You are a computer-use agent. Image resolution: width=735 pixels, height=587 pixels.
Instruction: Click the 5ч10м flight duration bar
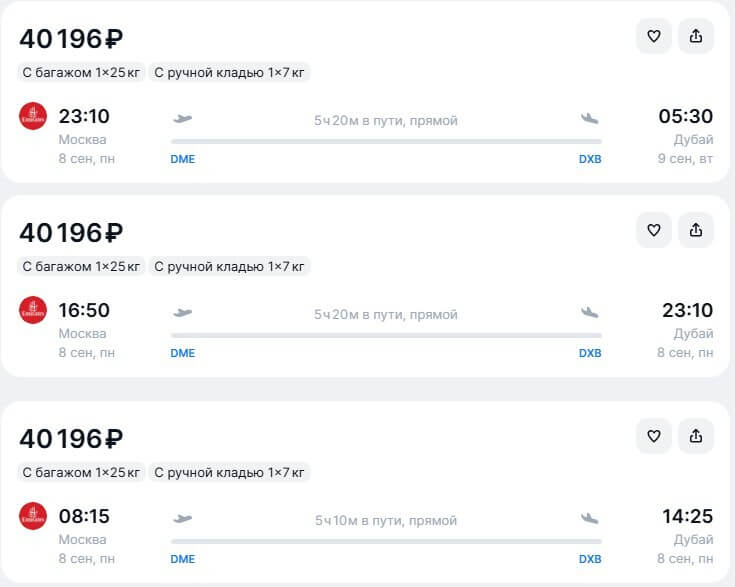click(386, 542)
